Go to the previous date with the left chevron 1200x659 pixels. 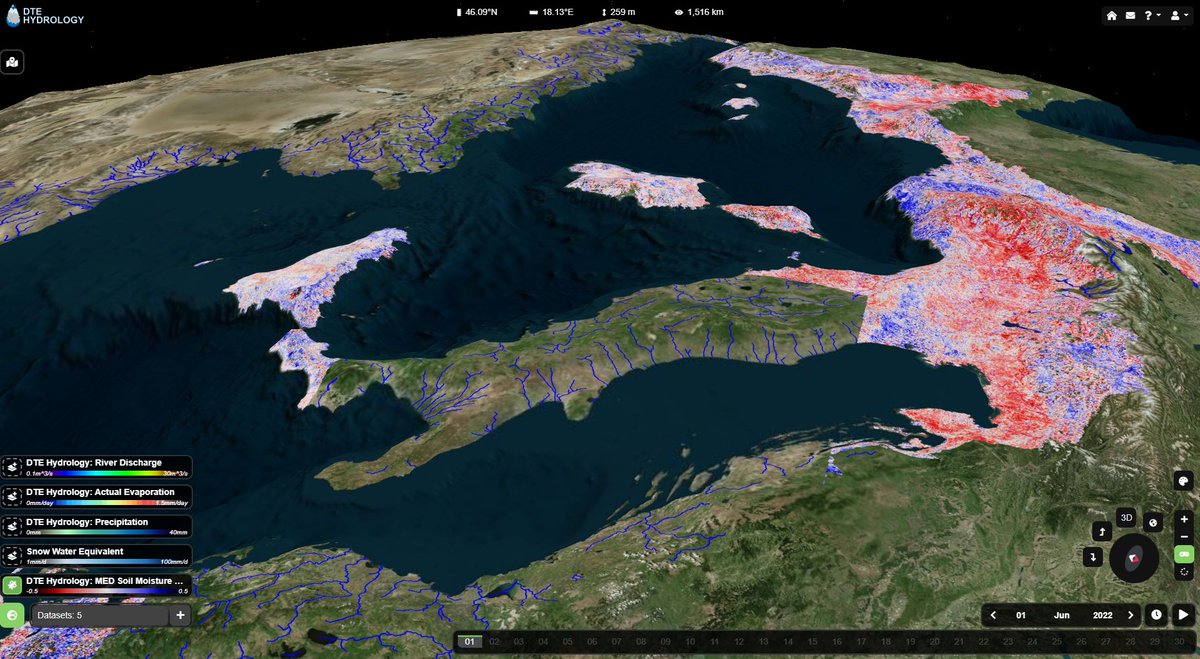[994, 615]
